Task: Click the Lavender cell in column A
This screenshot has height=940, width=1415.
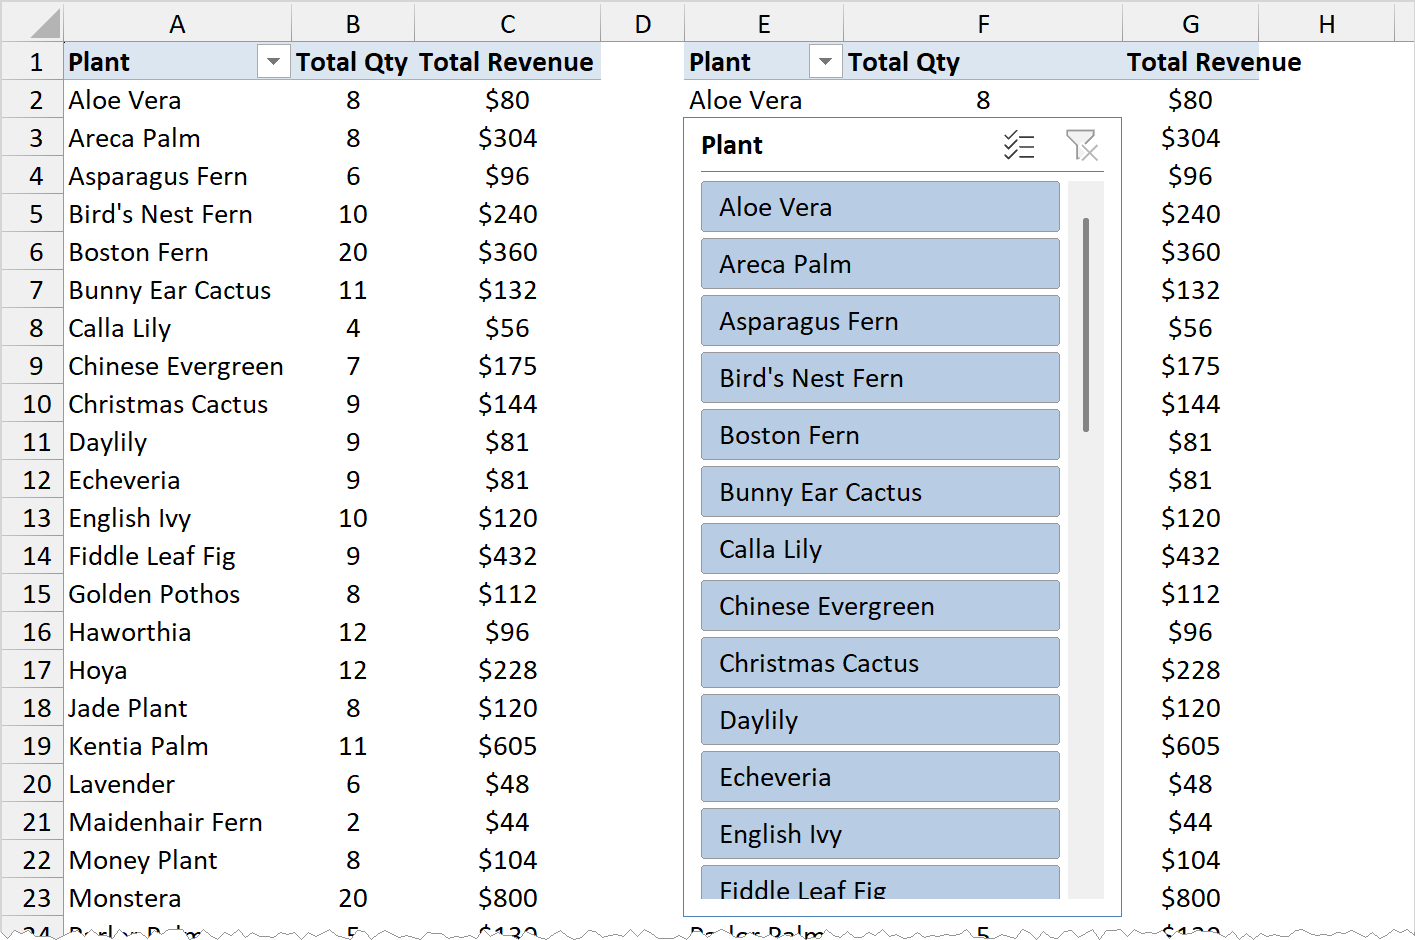Action: 177,784
